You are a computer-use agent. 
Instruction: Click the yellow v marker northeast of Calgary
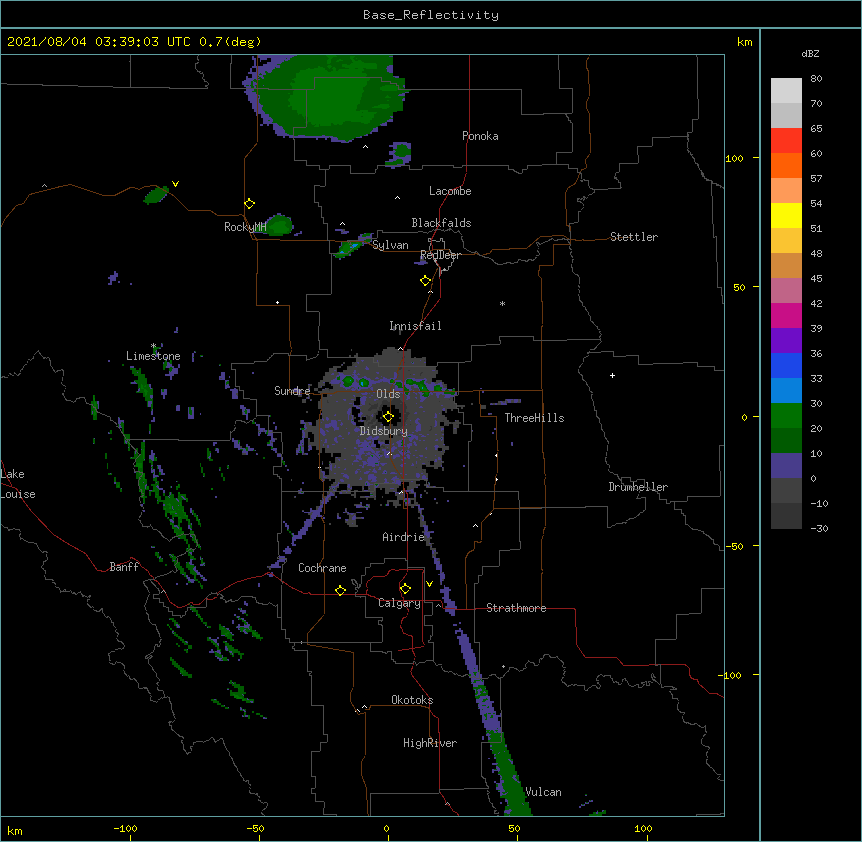(x=429, y=584)
